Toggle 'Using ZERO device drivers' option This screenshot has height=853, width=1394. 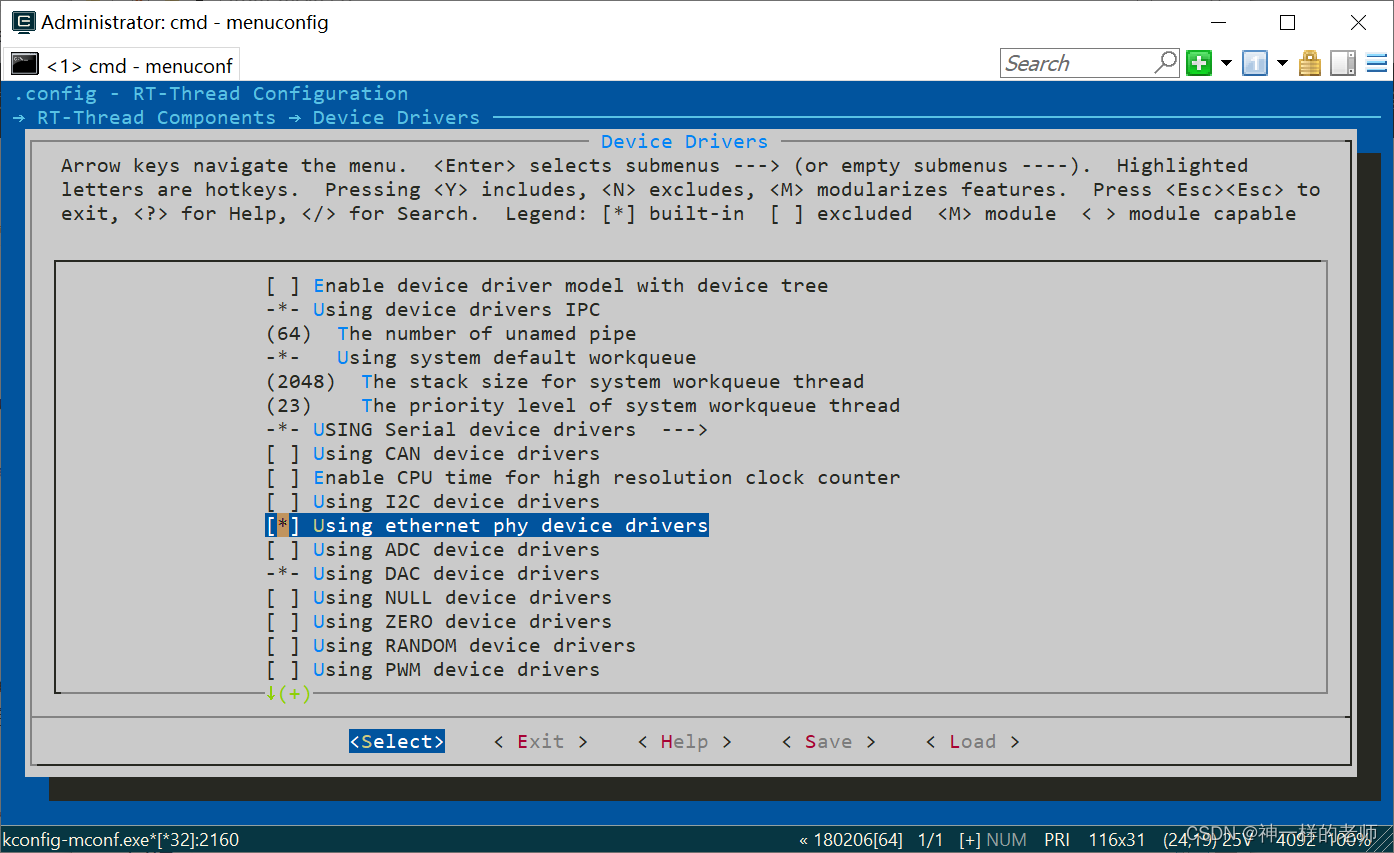click(x=438, y=621)
